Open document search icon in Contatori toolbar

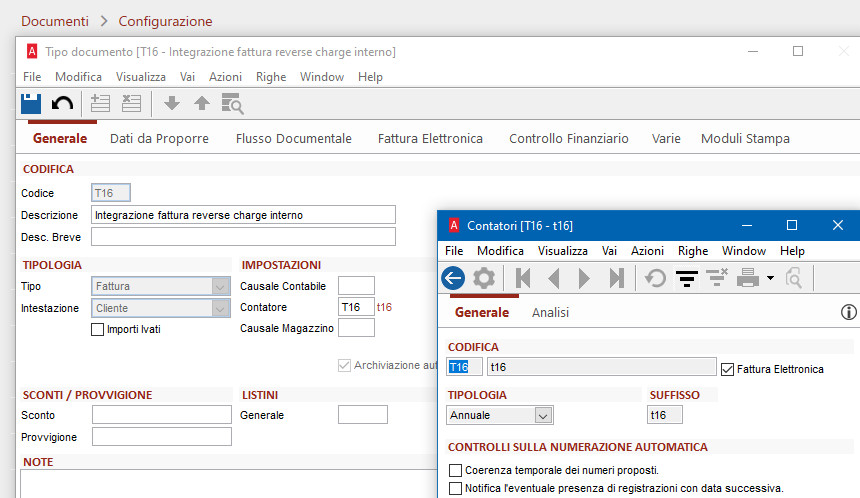tap(794, 278)
